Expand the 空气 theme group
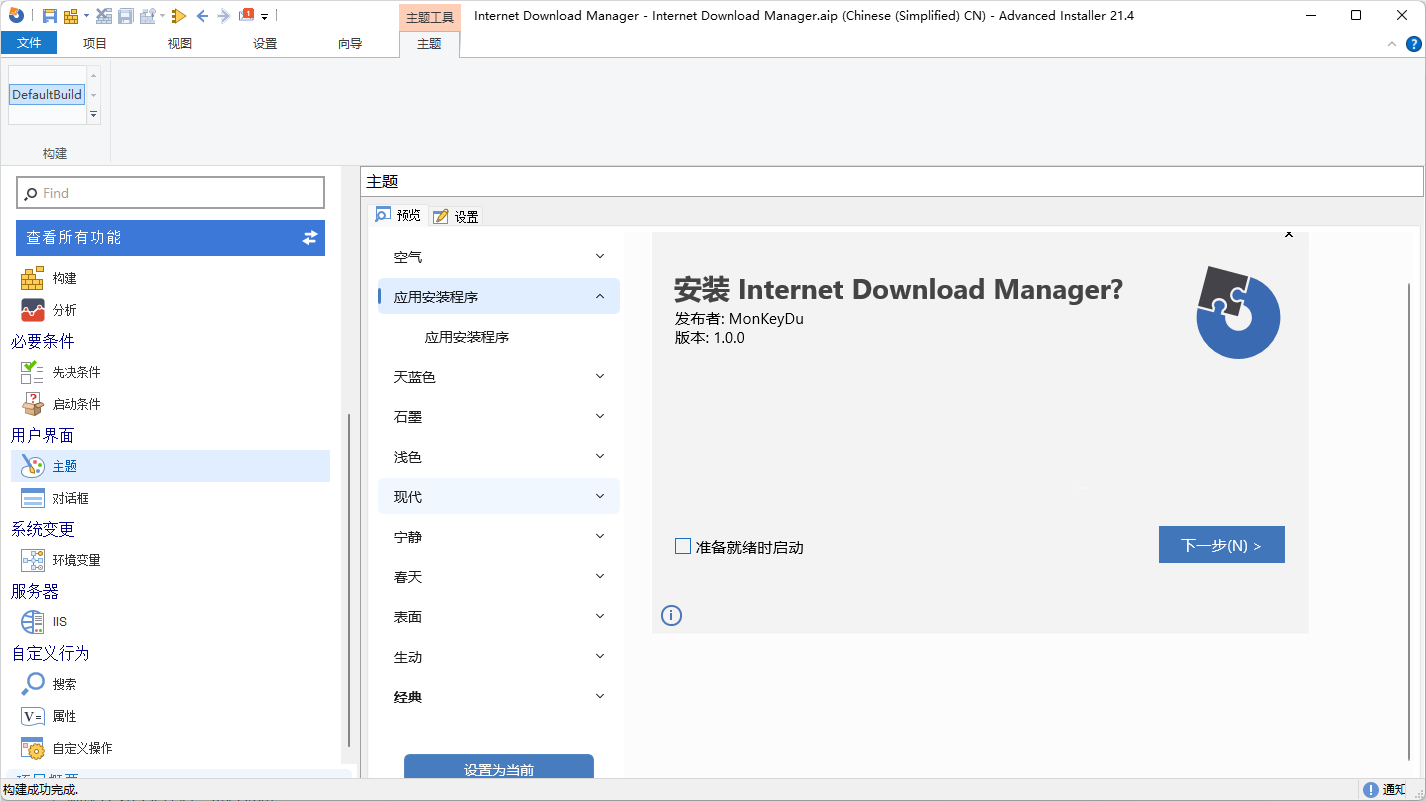The image size is (1426, 801). (600, 256)
